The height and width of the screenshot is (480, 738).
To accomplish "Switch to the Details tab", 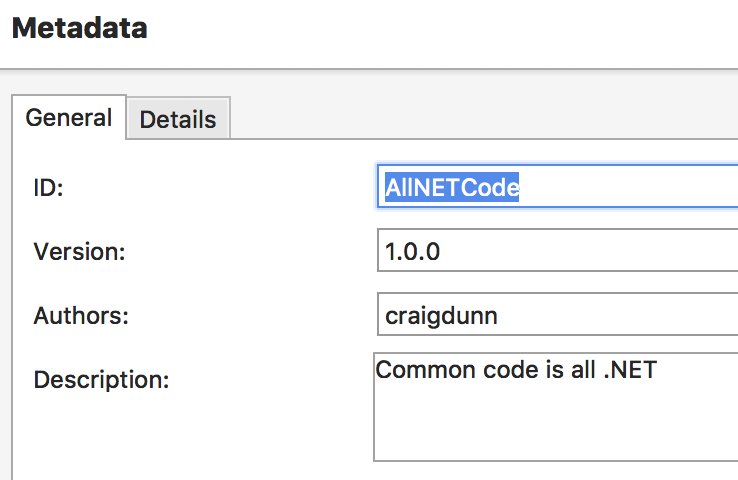I will [177, 120].
